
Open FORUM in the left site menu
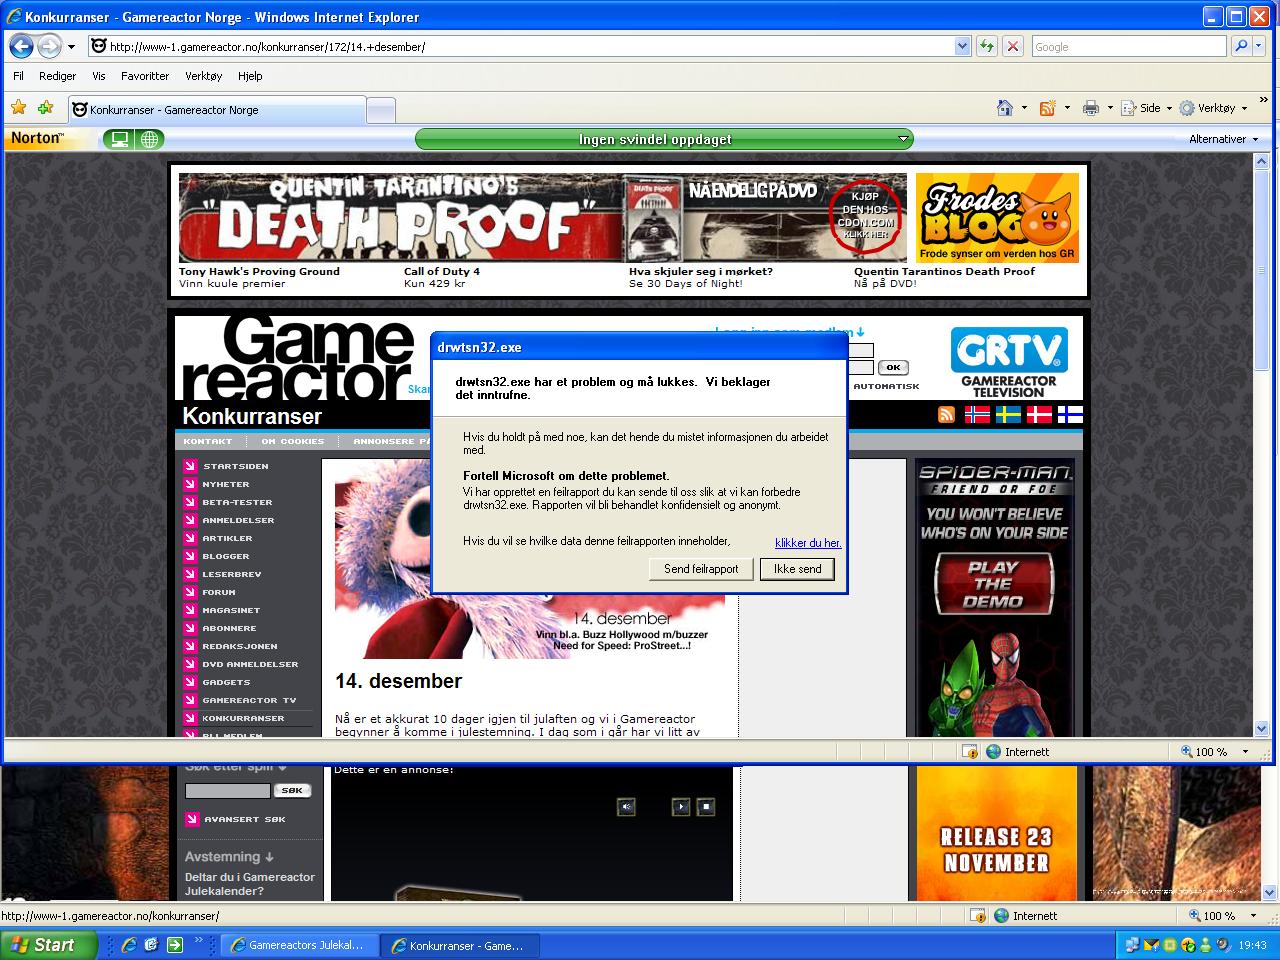click(218, 592)
